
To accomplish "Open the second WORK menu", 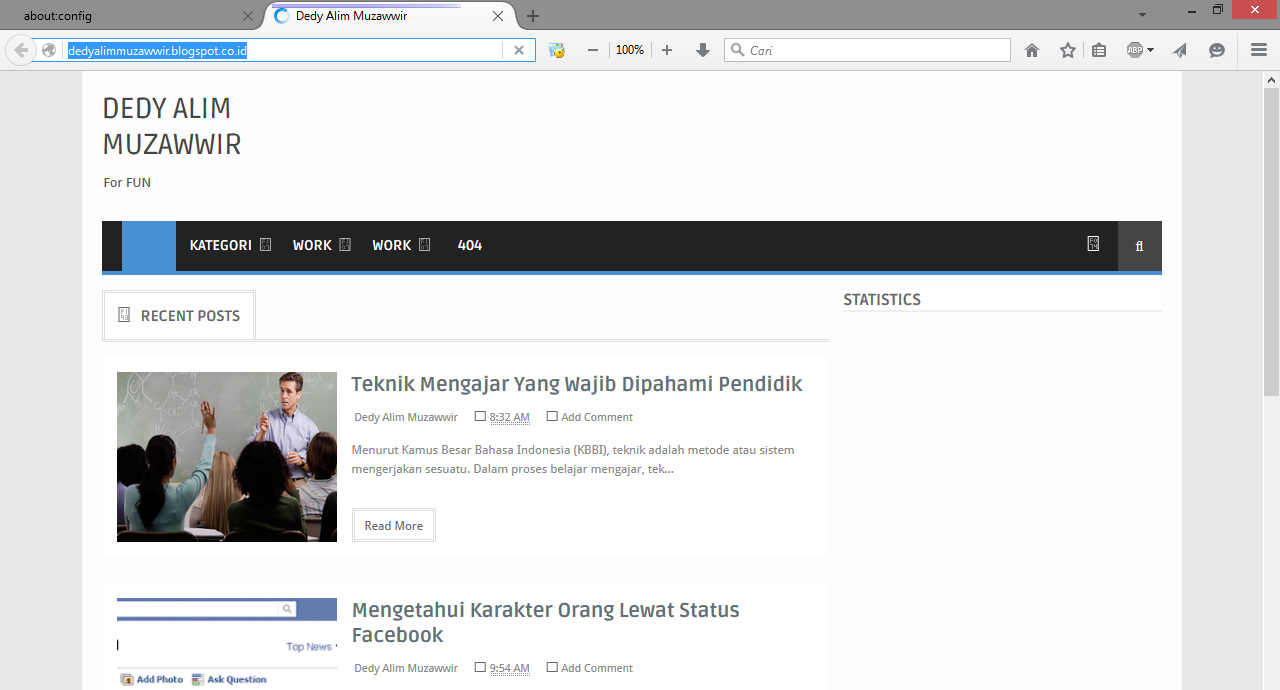I will click(392, 245).
